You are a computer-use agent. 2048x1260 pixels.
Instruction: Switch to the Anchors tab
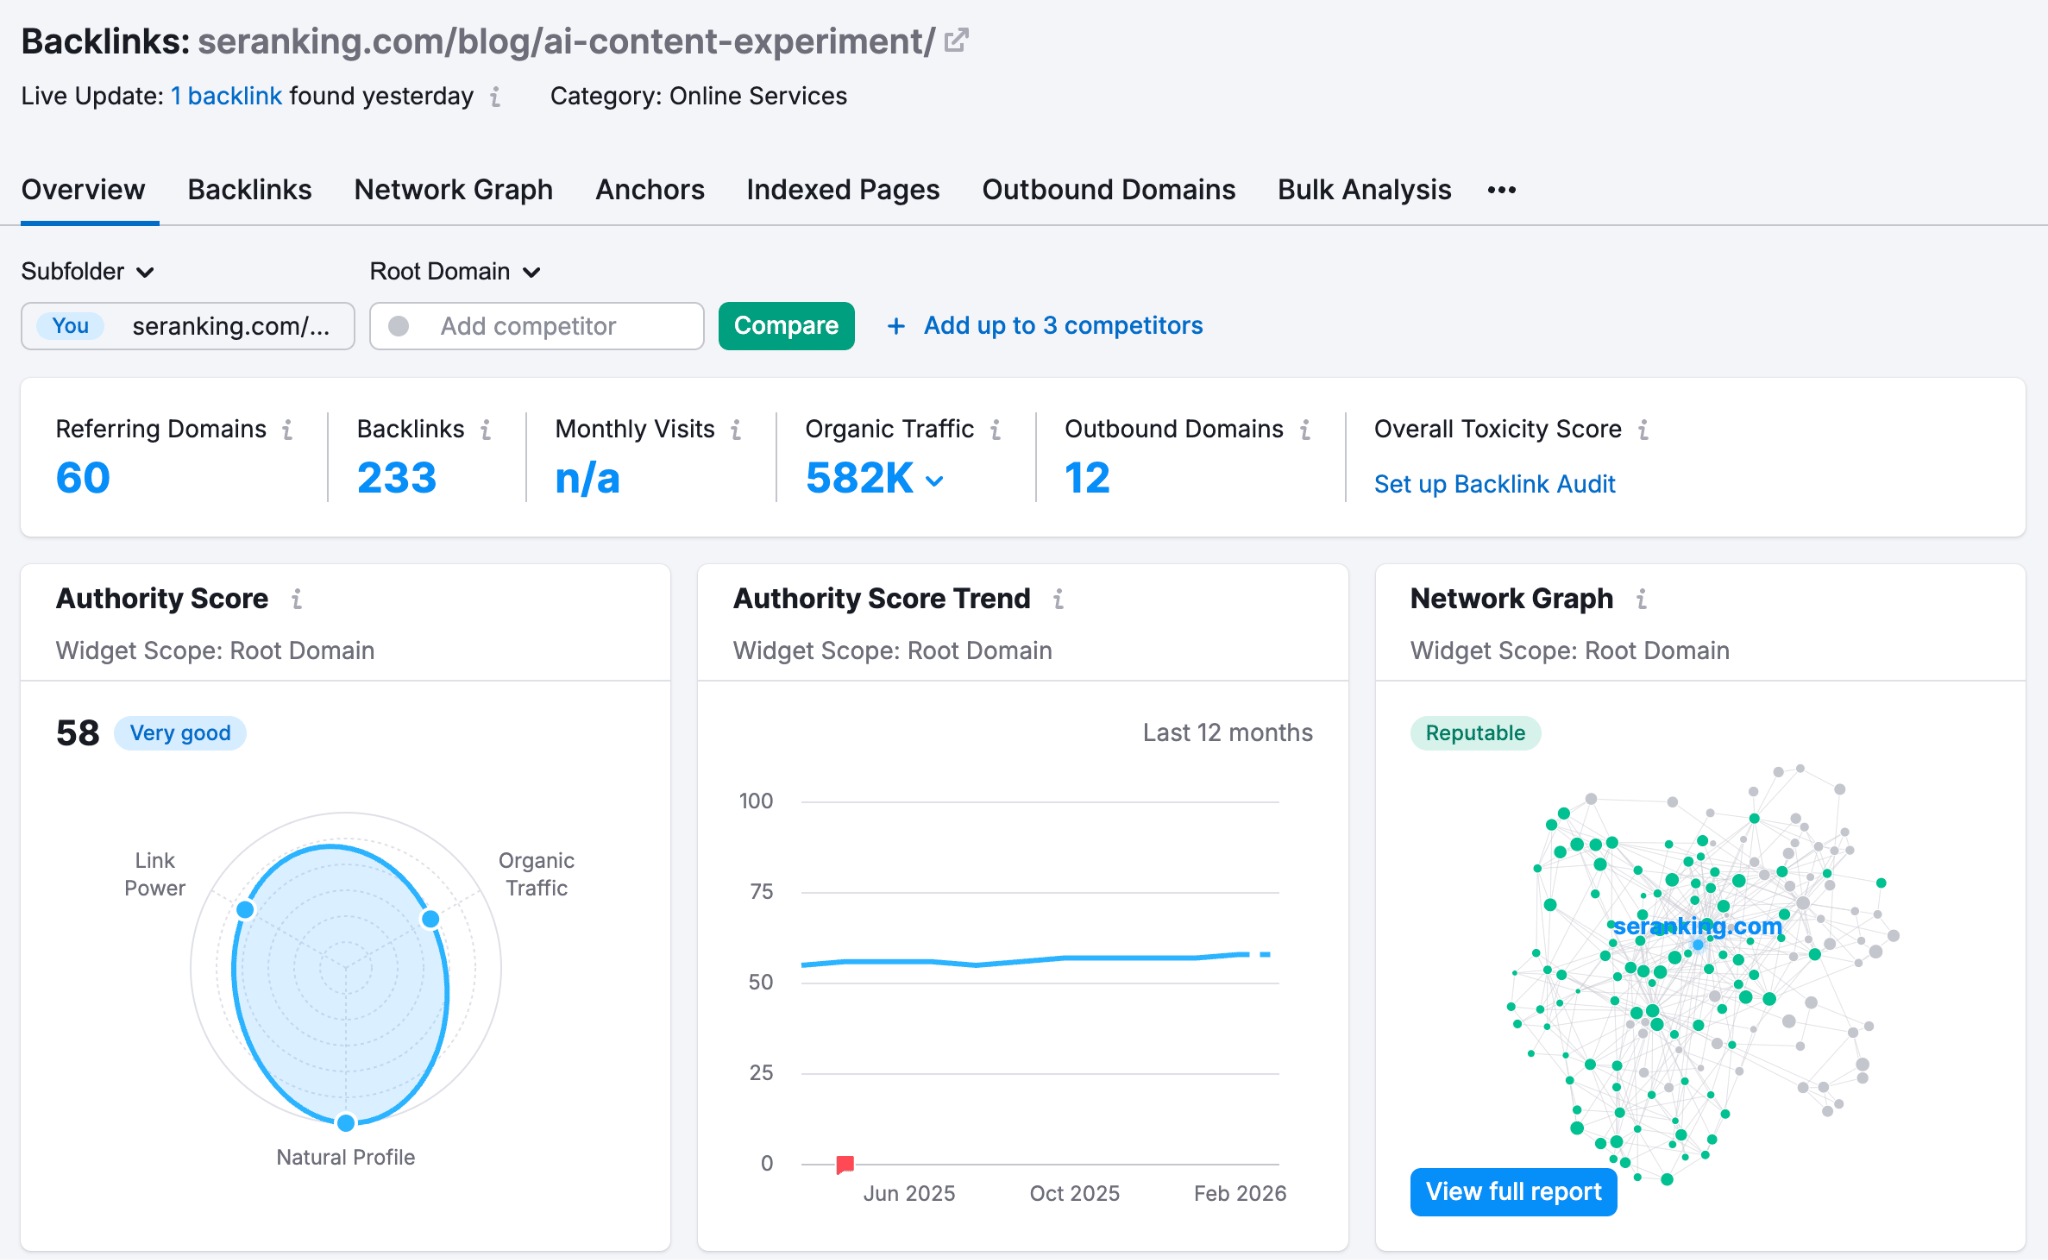649,190
